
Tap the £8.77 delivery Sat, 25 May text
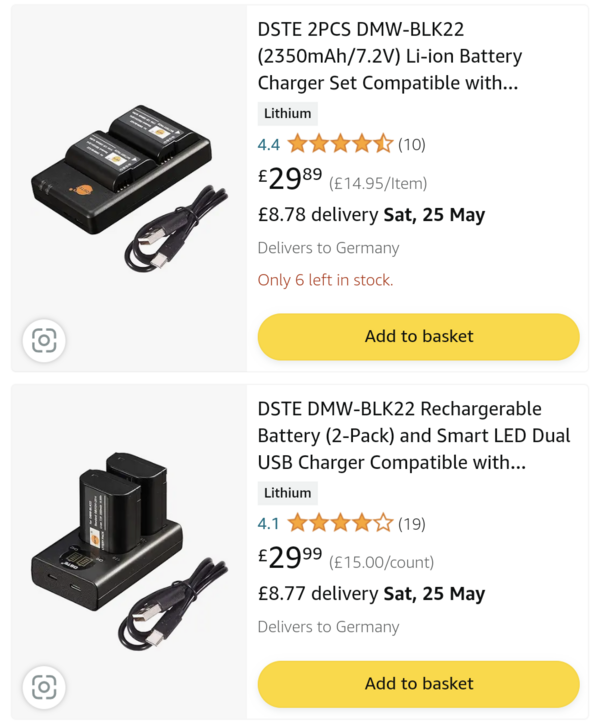point(371,594)
